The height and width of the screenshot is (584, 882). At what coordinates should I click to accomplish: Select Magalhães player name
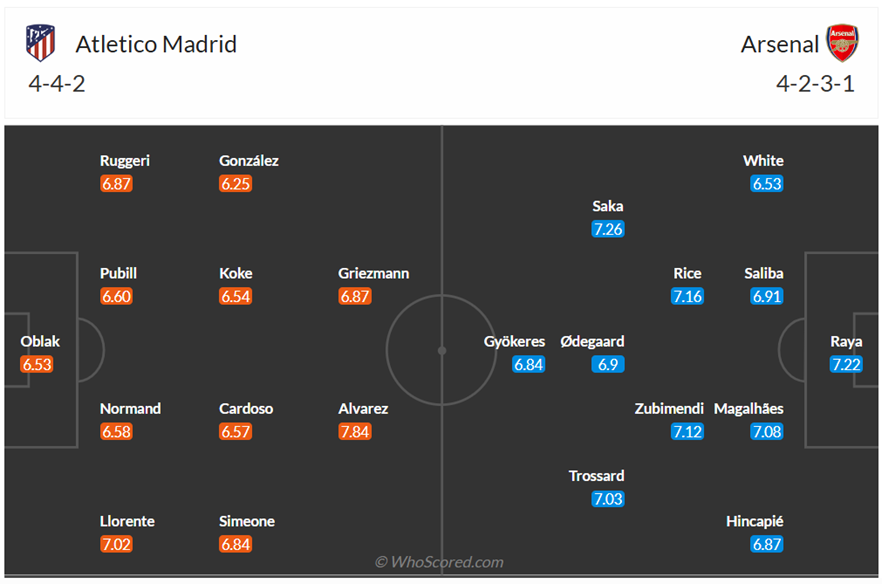pyautogui.click(x=749, y=409)
